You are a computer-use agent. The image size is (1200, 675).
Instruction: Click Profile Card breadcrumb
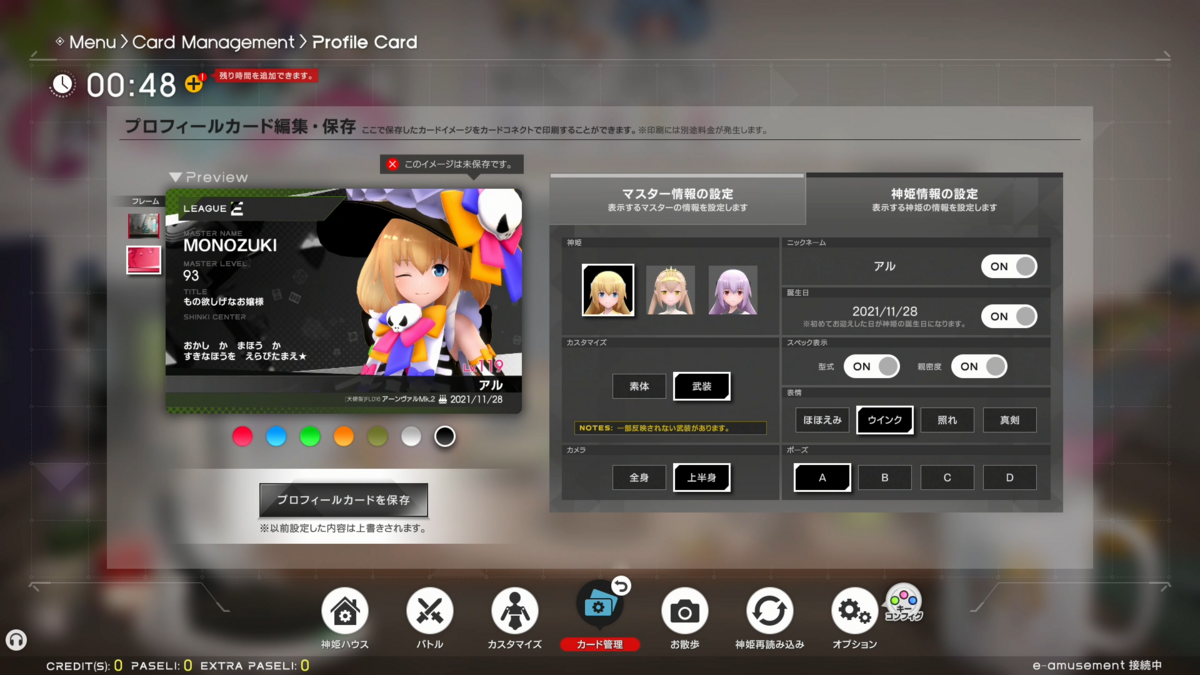click(x=364, y=42)
